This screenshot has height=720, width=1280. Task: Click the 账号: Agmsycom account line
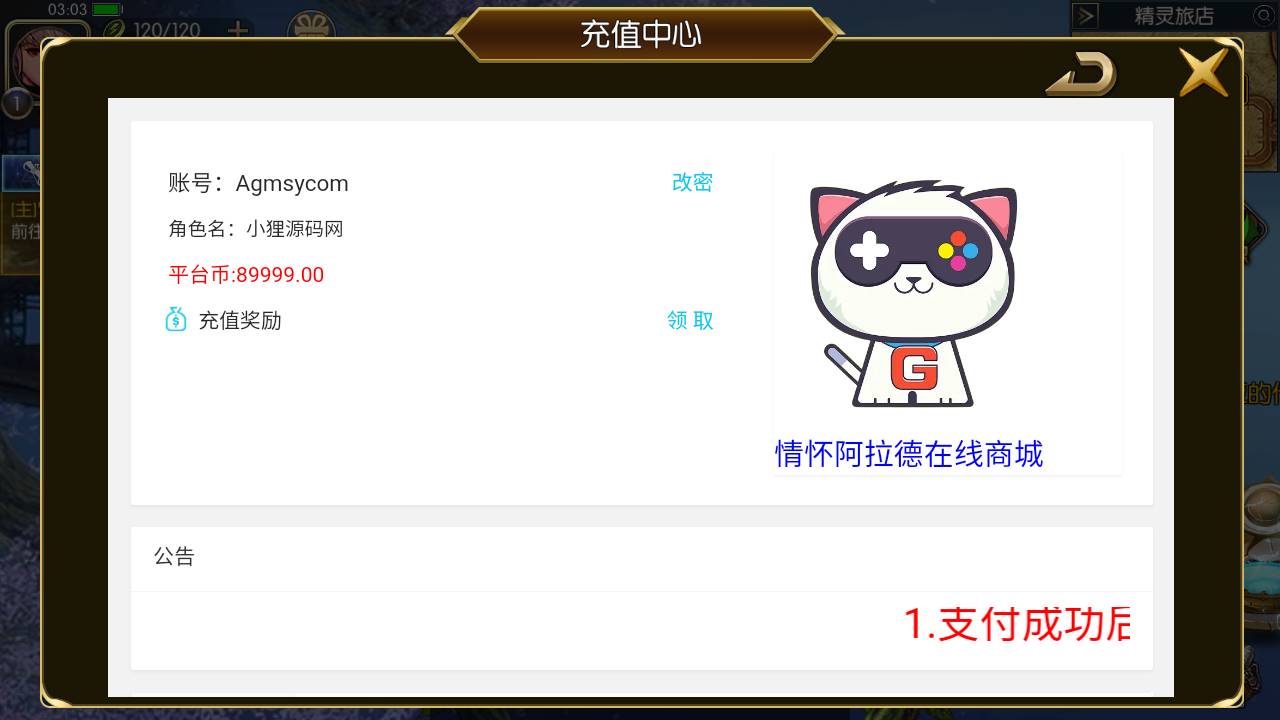point(258,183)
